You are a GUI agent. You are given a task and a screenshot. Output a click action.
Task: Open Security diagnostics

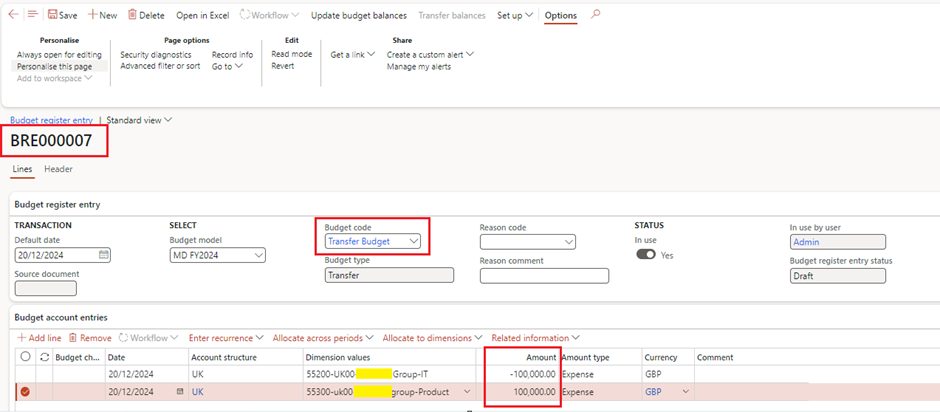point(156,55)
